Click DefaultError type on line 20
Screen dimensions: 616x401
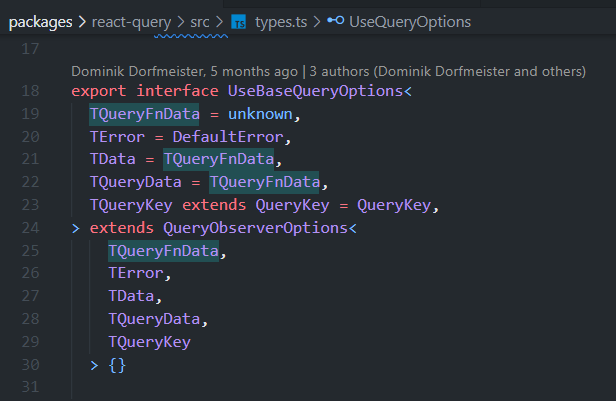click(228, 137)
